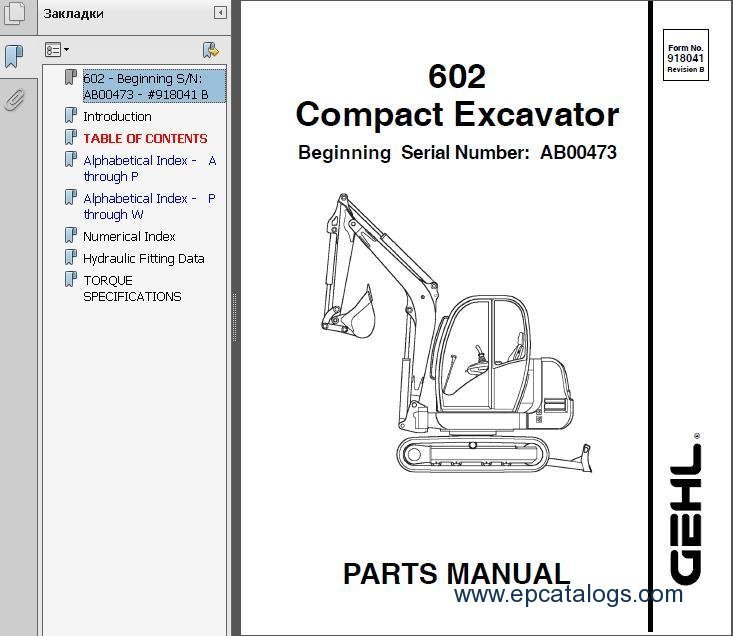The image size is (733, 636).
Task: Select the '602 - Beginning S/N' bookmark
Action: coord(154,86)
